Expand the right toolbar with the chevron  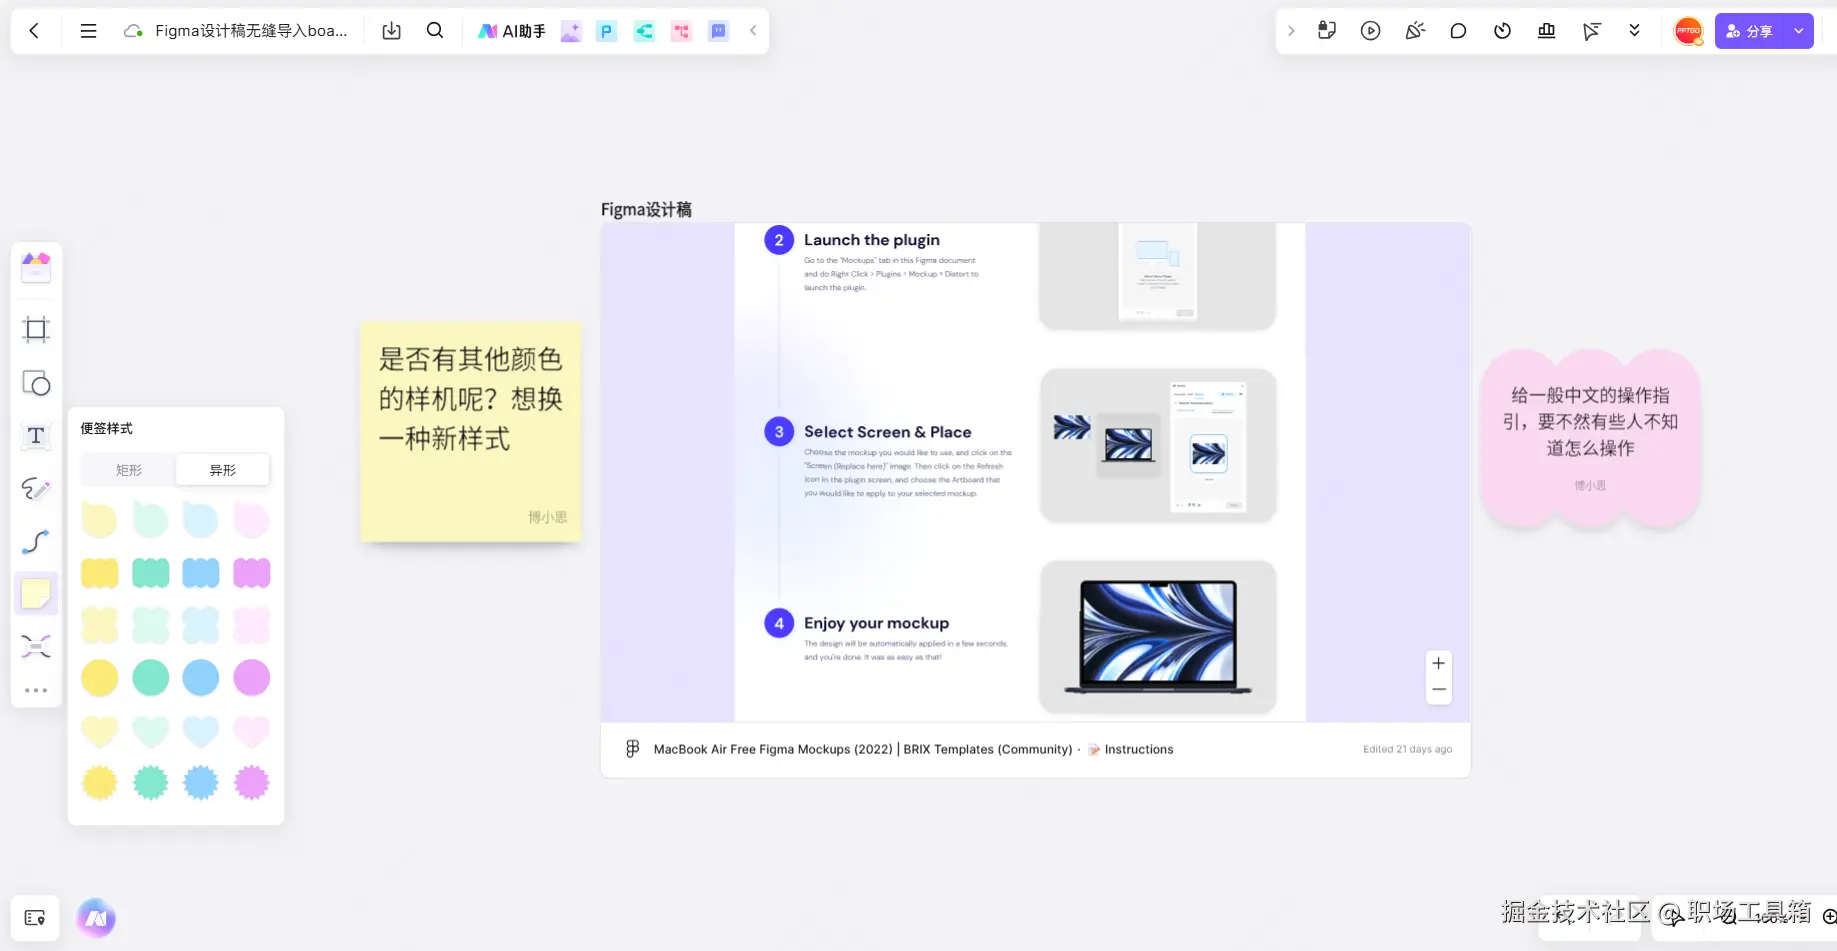tap(1291, 31)
